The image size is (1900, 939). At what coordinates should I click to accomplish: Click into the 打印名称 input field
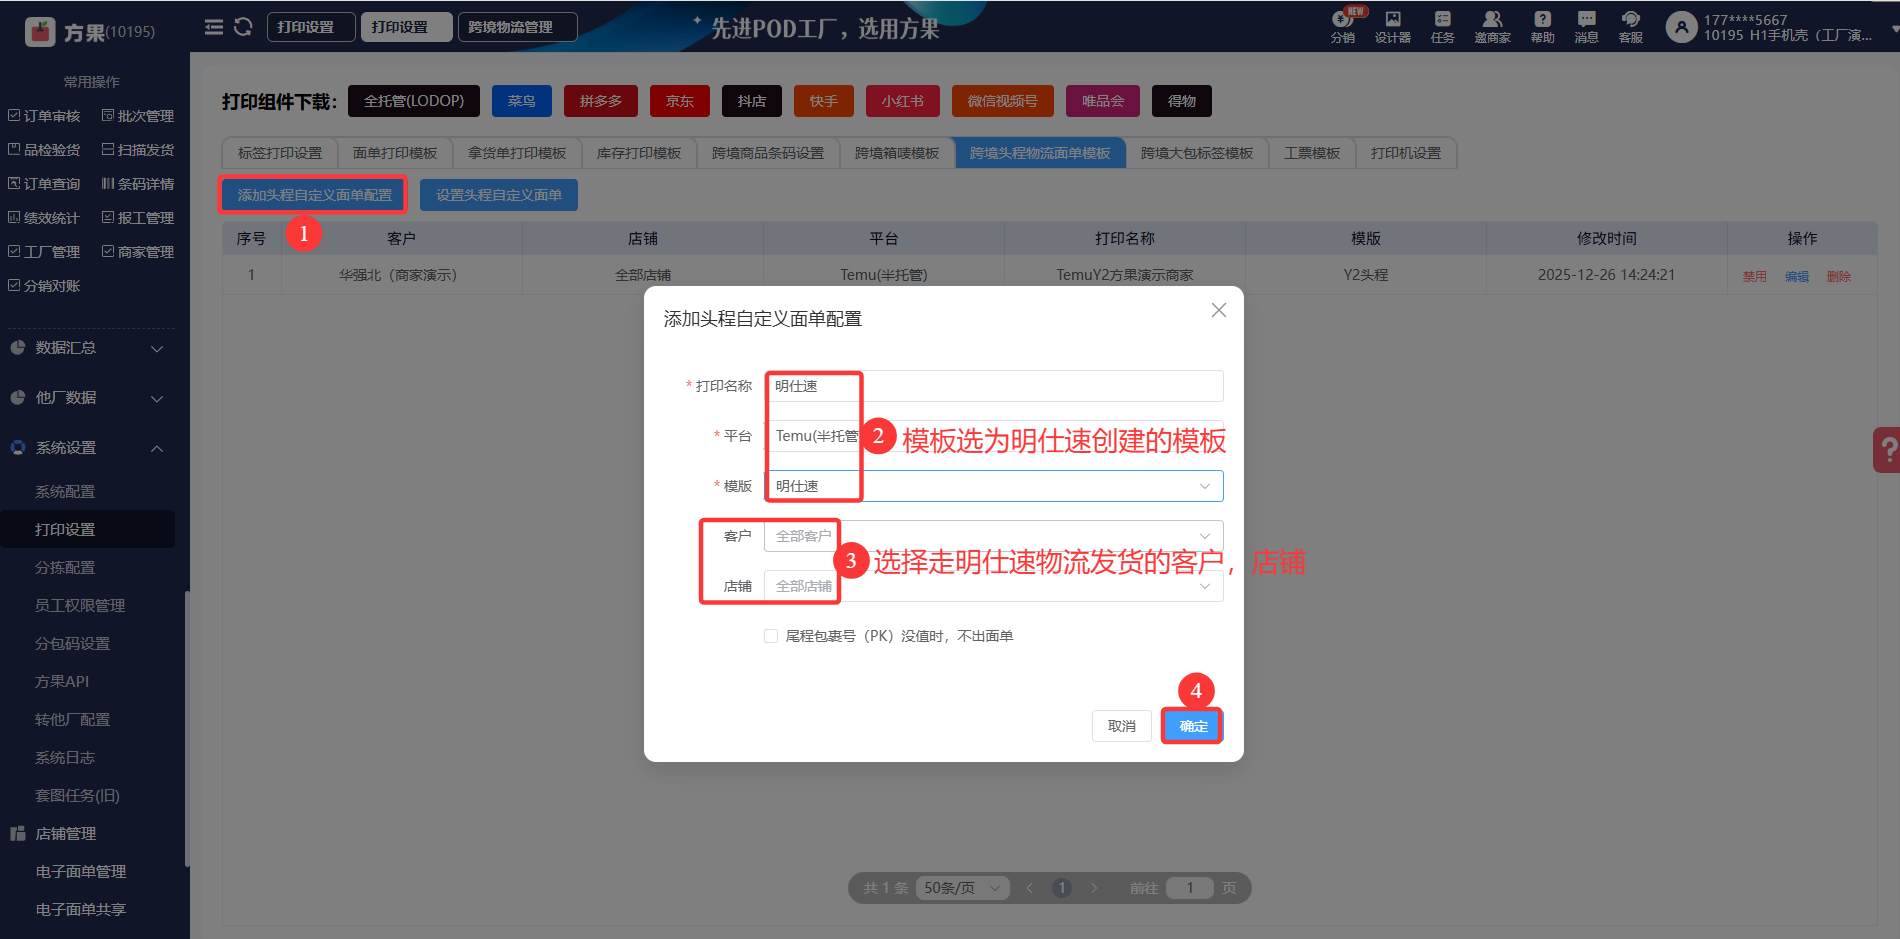tap(994, 386)
